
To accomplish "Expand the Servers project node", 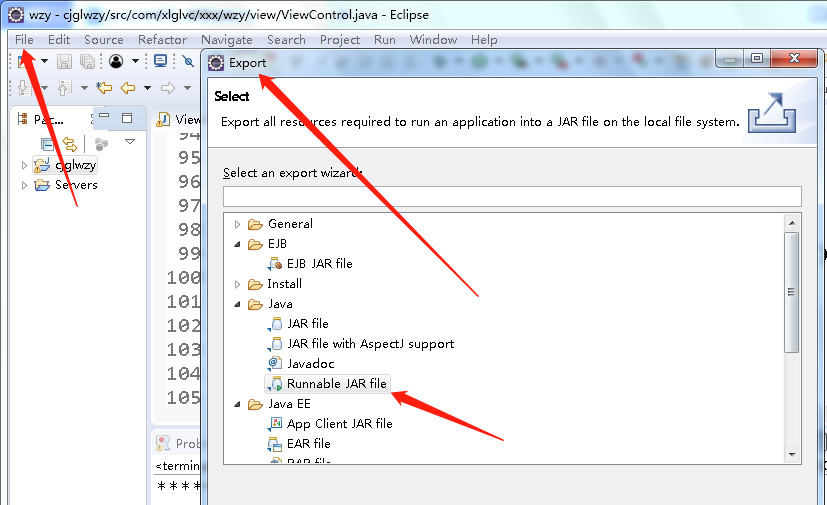I will click(24, 185).
